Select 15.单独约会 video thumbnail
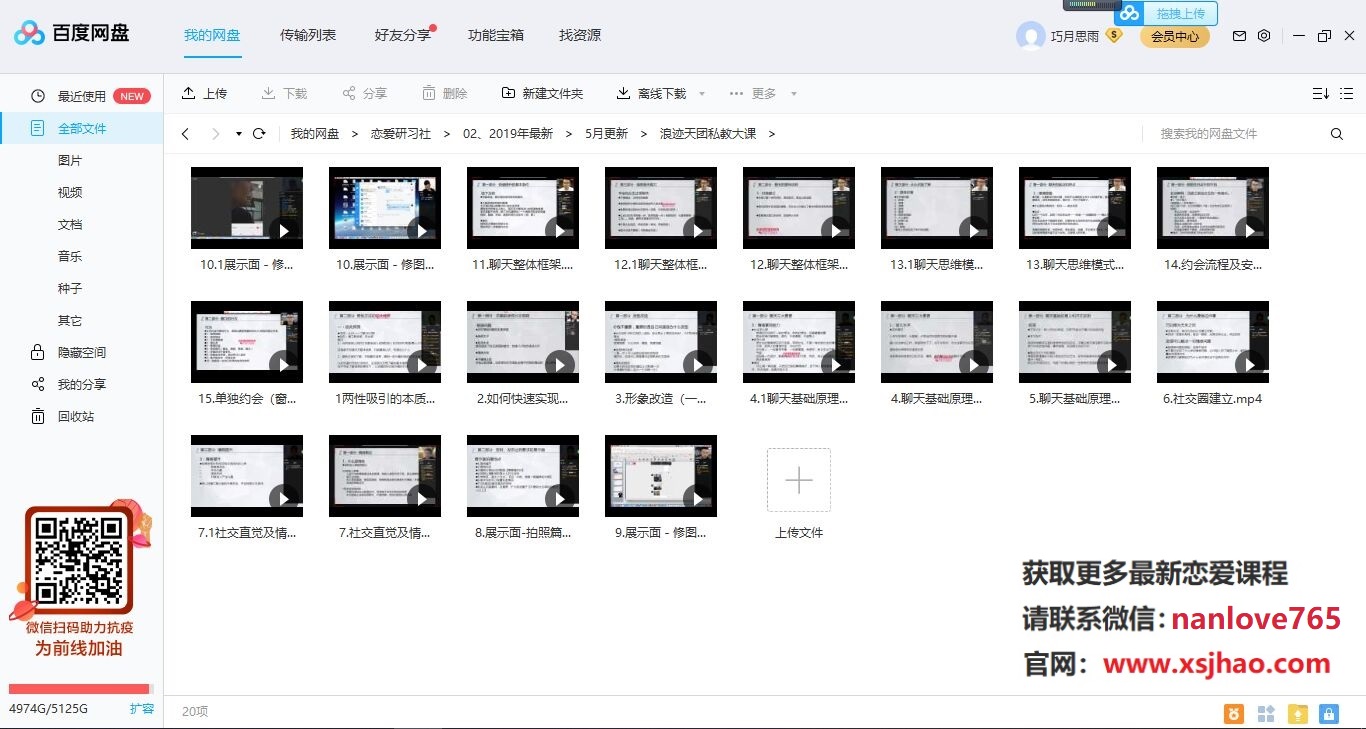The width and height of the screenshot is (1366, 729). [247, 341]
